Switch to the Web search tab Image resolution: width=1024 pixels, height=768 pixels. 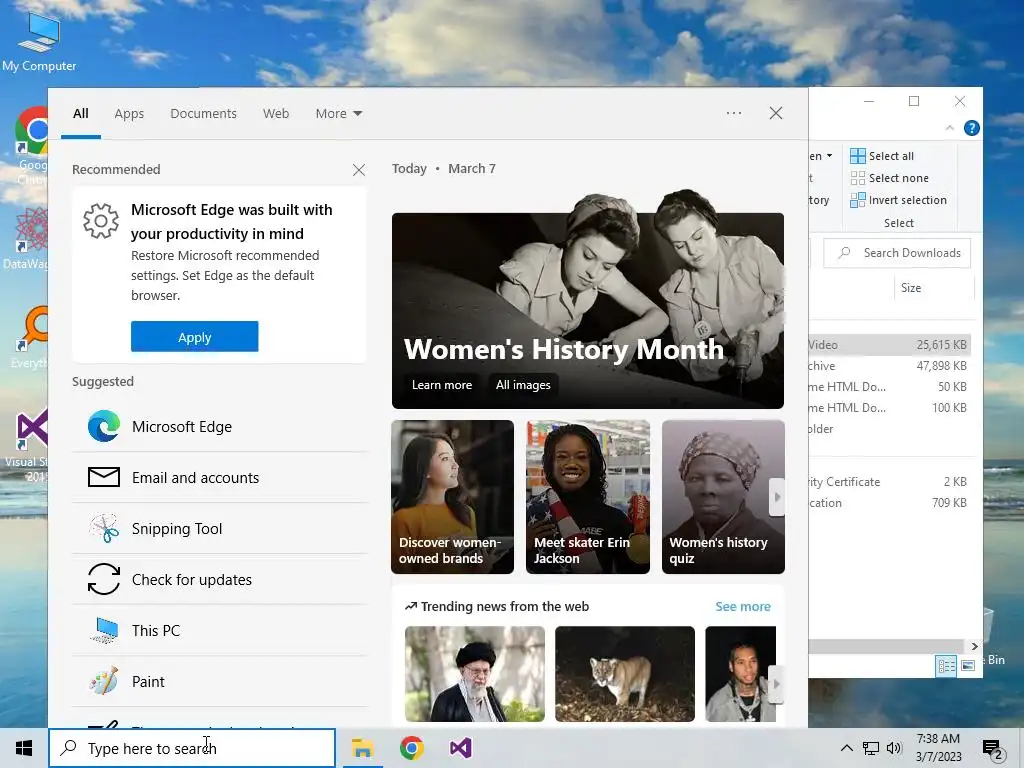[276, 114]
